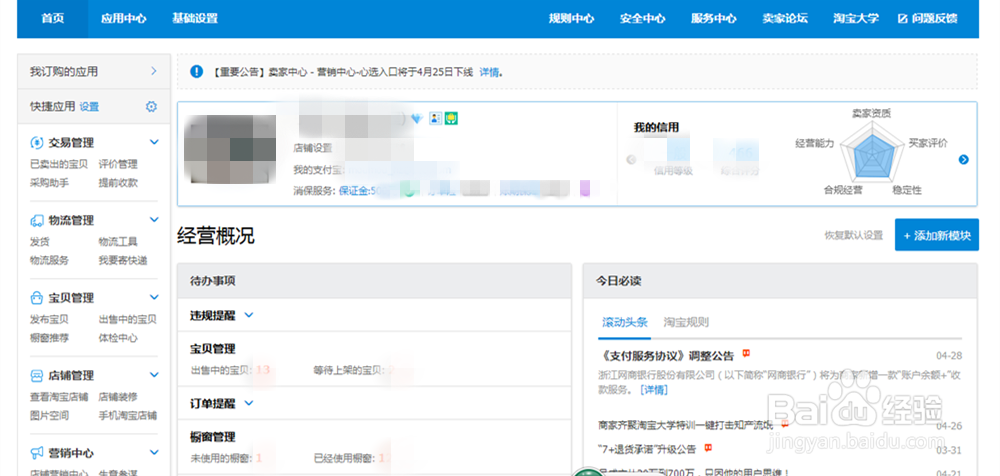This screenshot has height=476, width=1000.
Task: Go to 服务中心 in top bar
Action: tap(714, 19)
